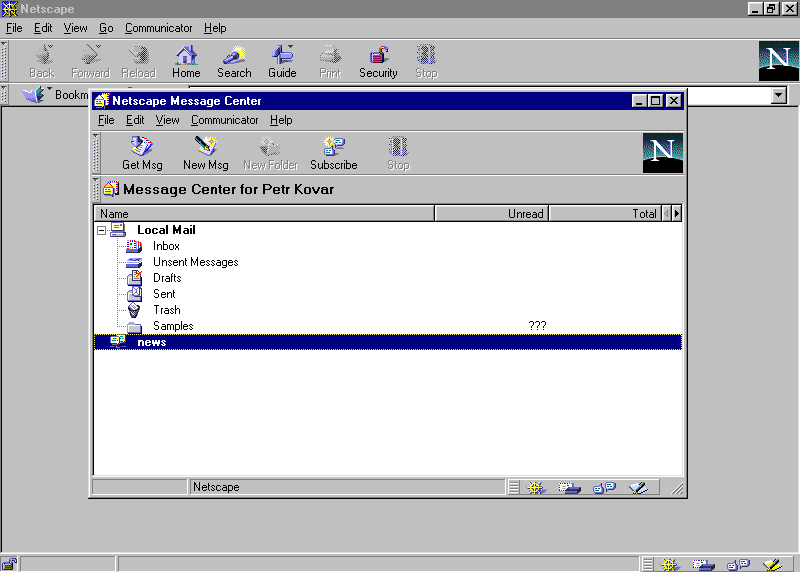The image size is (800, 572).
Task: Open Subscribe to discussion groups
Action: click(334, 153)
